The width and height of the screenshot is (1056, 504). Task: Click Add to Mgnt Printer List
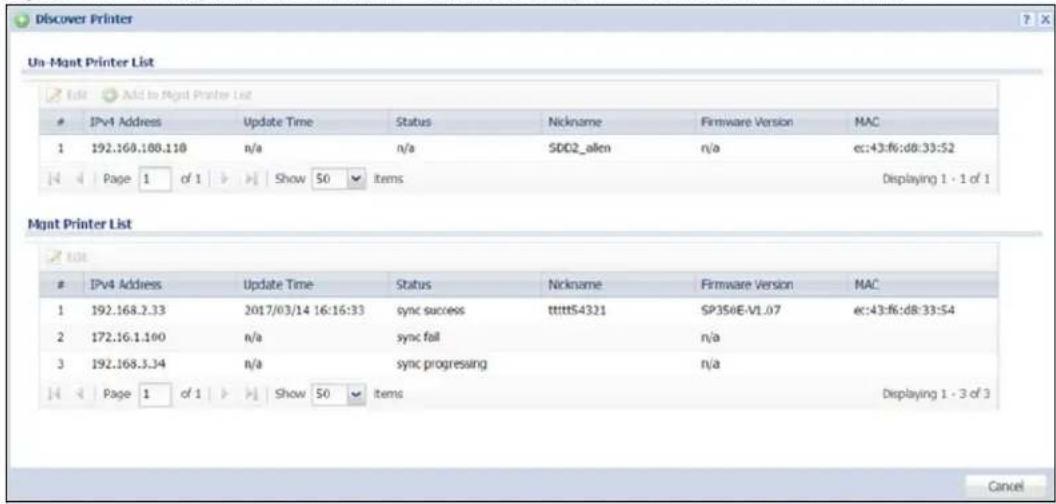pyautogui.click(x=178, y=96)
